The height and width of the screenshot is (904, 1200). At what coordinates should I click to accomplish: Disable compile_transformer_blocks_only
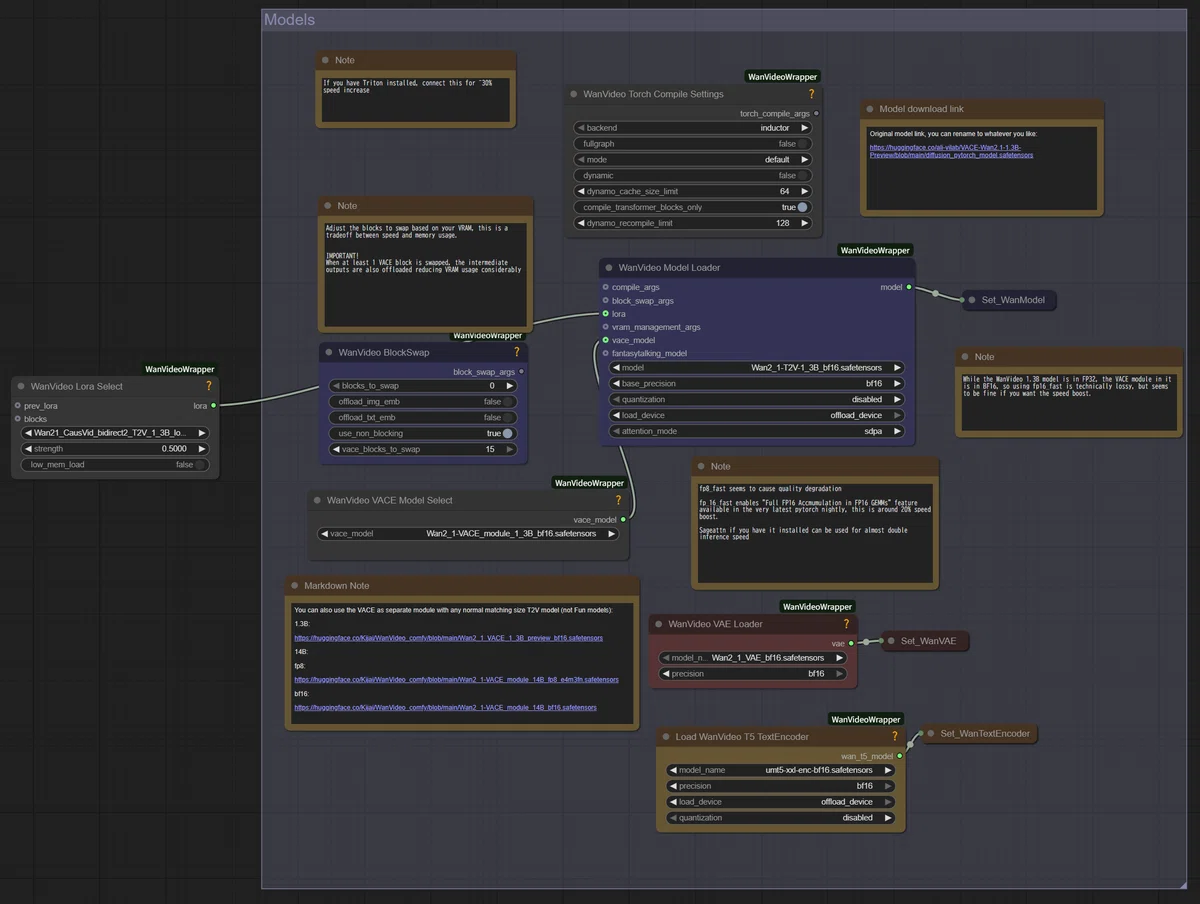coord(693,207)
